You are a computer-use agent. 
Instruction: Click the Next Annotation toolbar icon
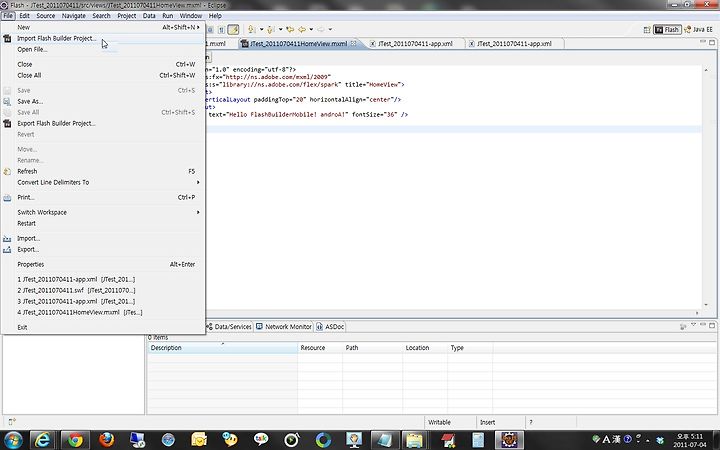pos(252,29)
